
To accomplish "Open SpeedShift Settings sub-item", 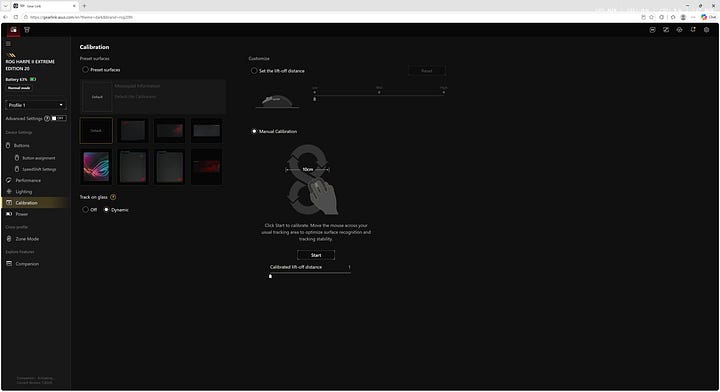I will [39, 169].
